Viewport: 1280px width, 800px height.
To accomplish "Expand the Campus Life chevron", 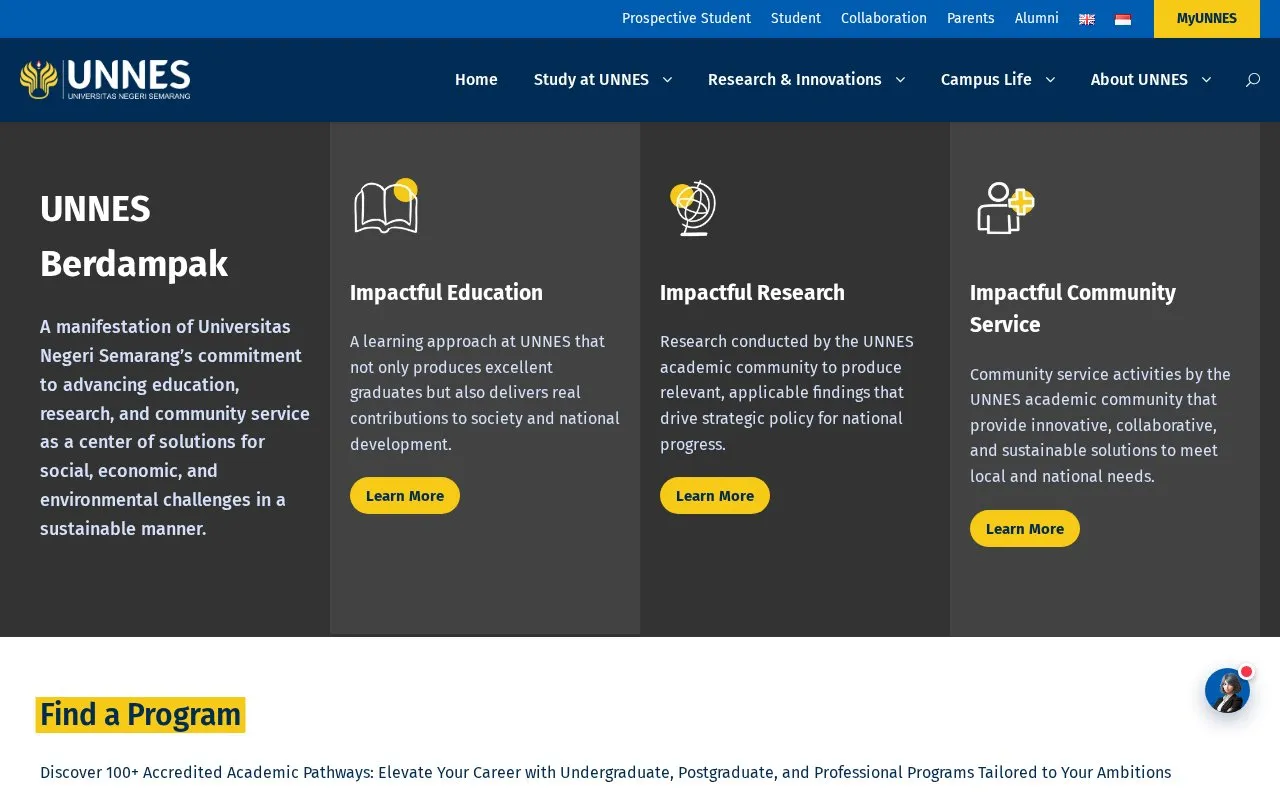I will pos(1050,80).
